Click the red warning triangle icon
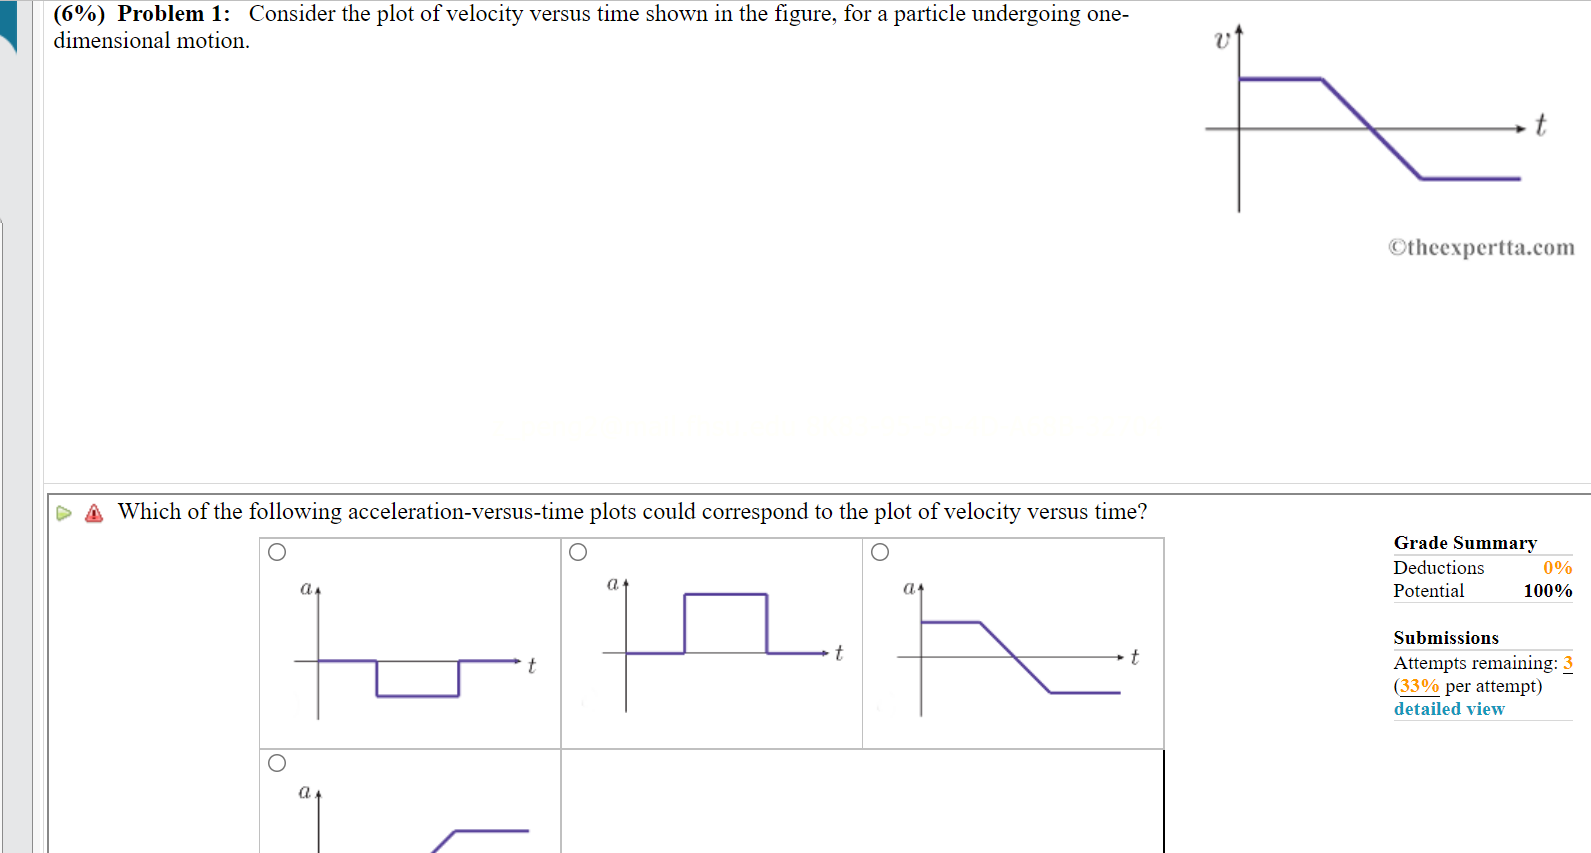 pyautogui.click(x=92, y=512)
